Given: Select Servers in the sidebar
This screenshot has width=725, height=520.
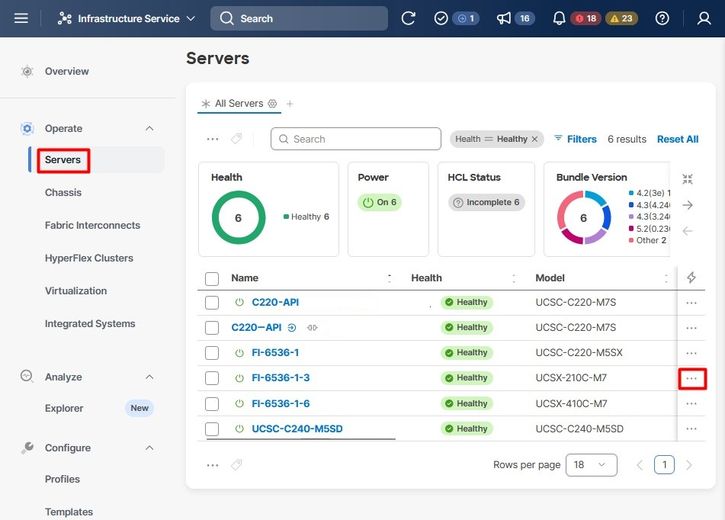Looking at the screenshot, I should [63, 160].
